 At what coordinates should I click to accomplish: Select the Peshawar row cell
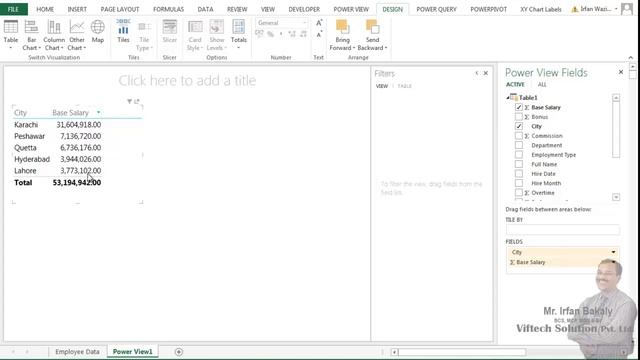[x=29, y=136]
